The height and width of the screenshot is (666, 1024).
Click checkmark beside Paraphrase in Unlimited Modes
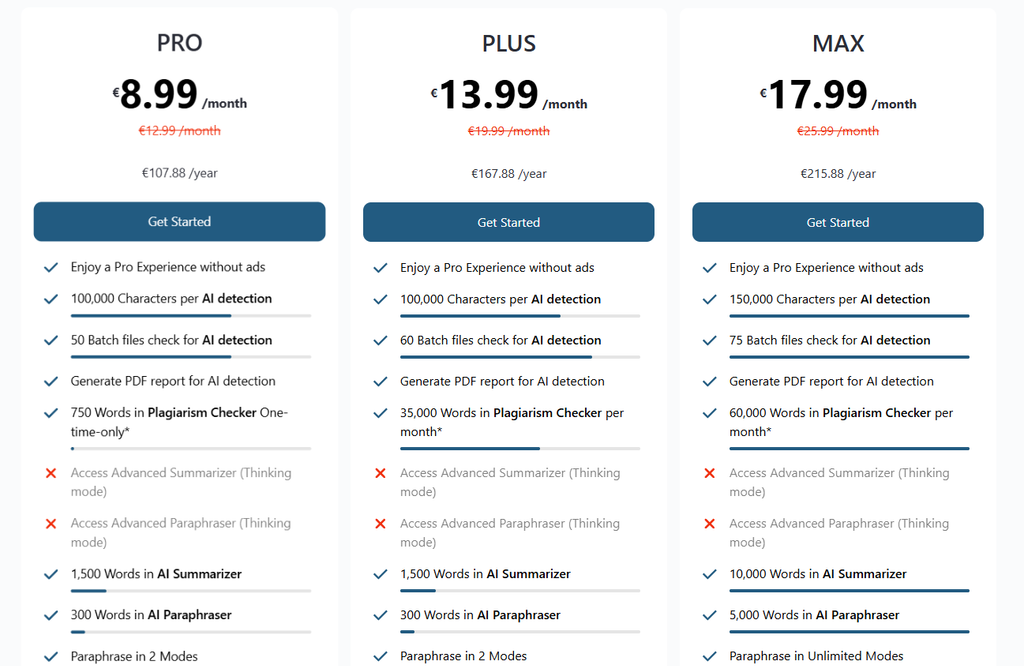709,656
